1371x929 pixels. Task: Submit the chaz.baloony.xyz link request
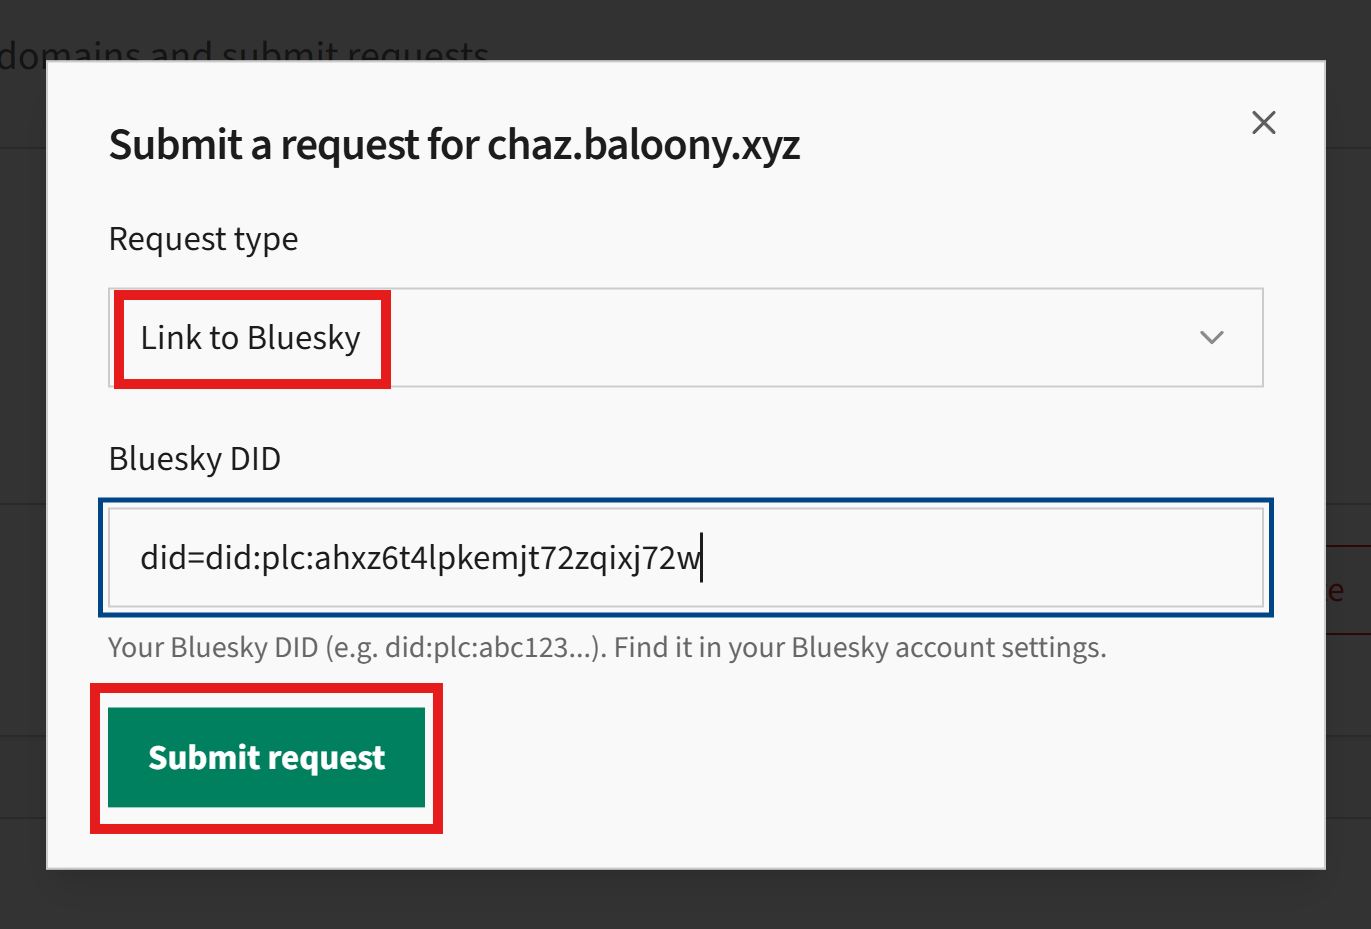[x=266, y=757]
